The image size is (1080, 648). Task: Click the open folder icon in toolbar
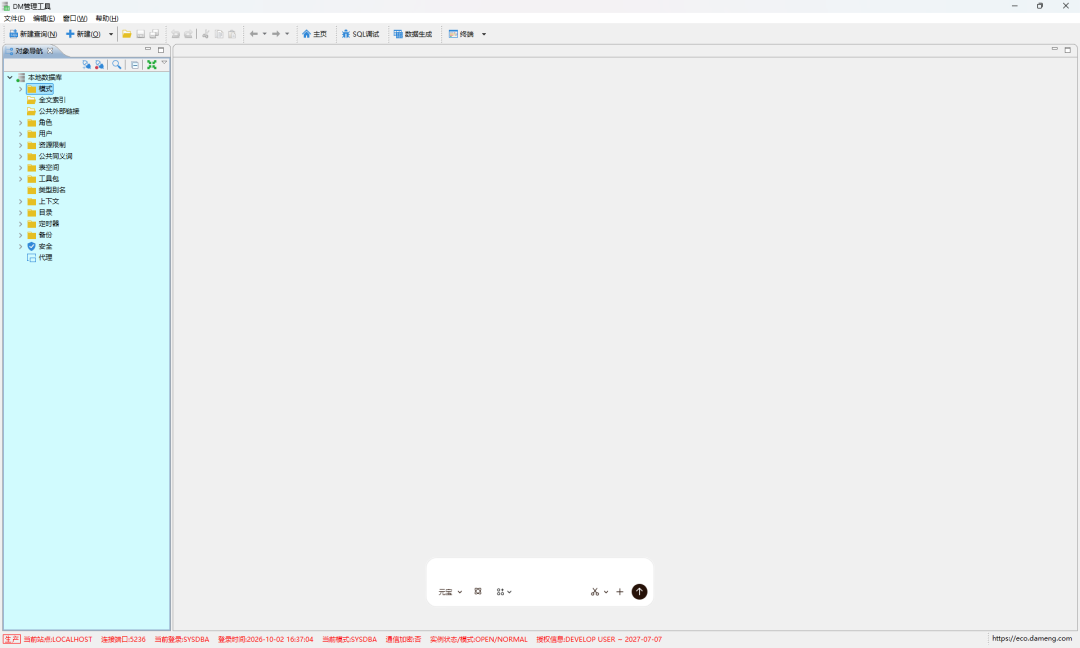pyautogui.click(x=127, y=34)
